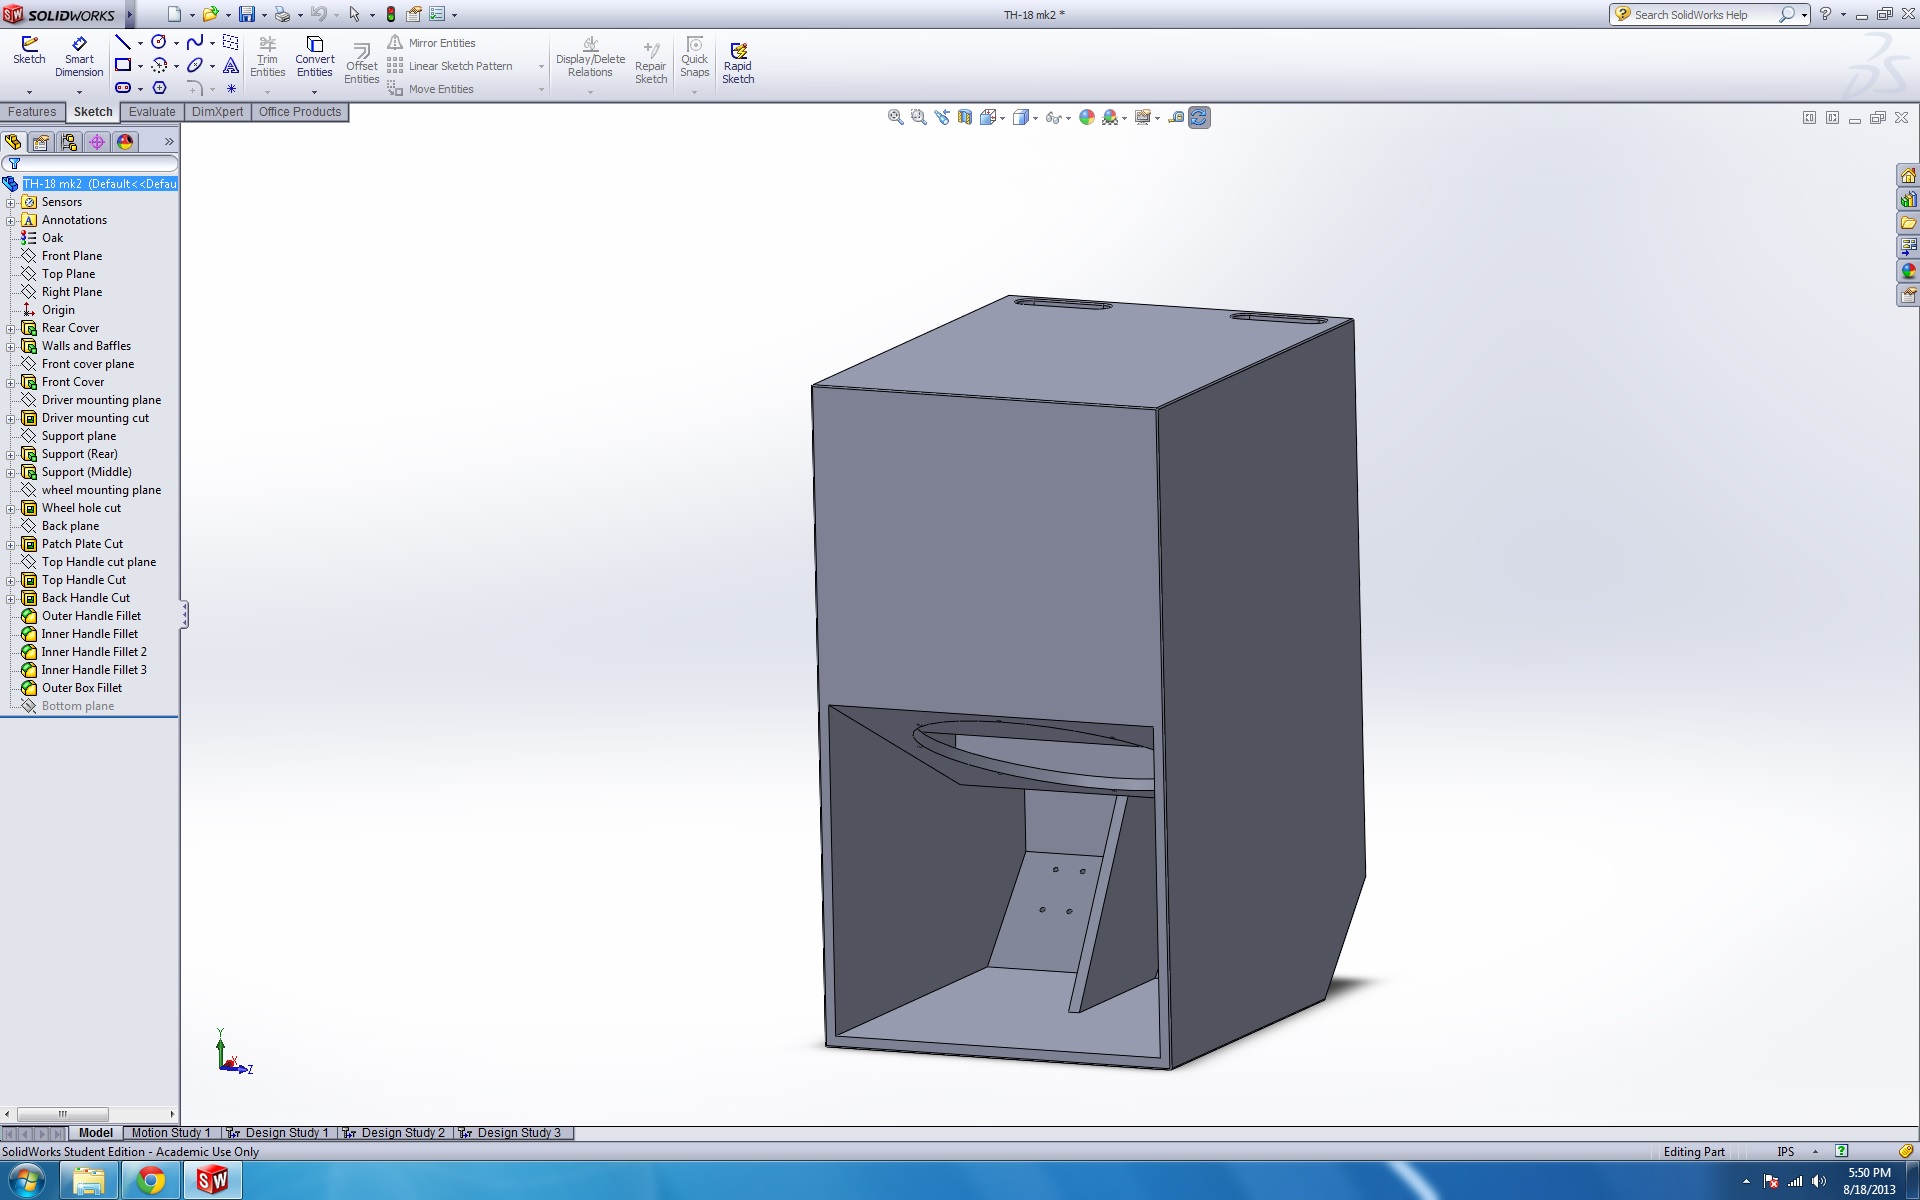Open Display Style dropdown arrow
Image resolution: width=1920 pixels, height=1200 pixels.
1035,118
